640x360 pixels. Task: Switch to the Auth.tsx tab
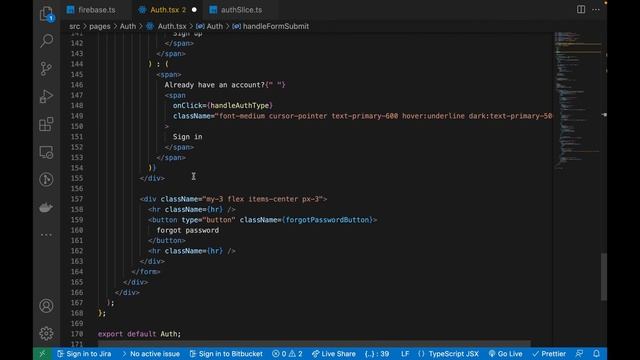pos(167,10)
